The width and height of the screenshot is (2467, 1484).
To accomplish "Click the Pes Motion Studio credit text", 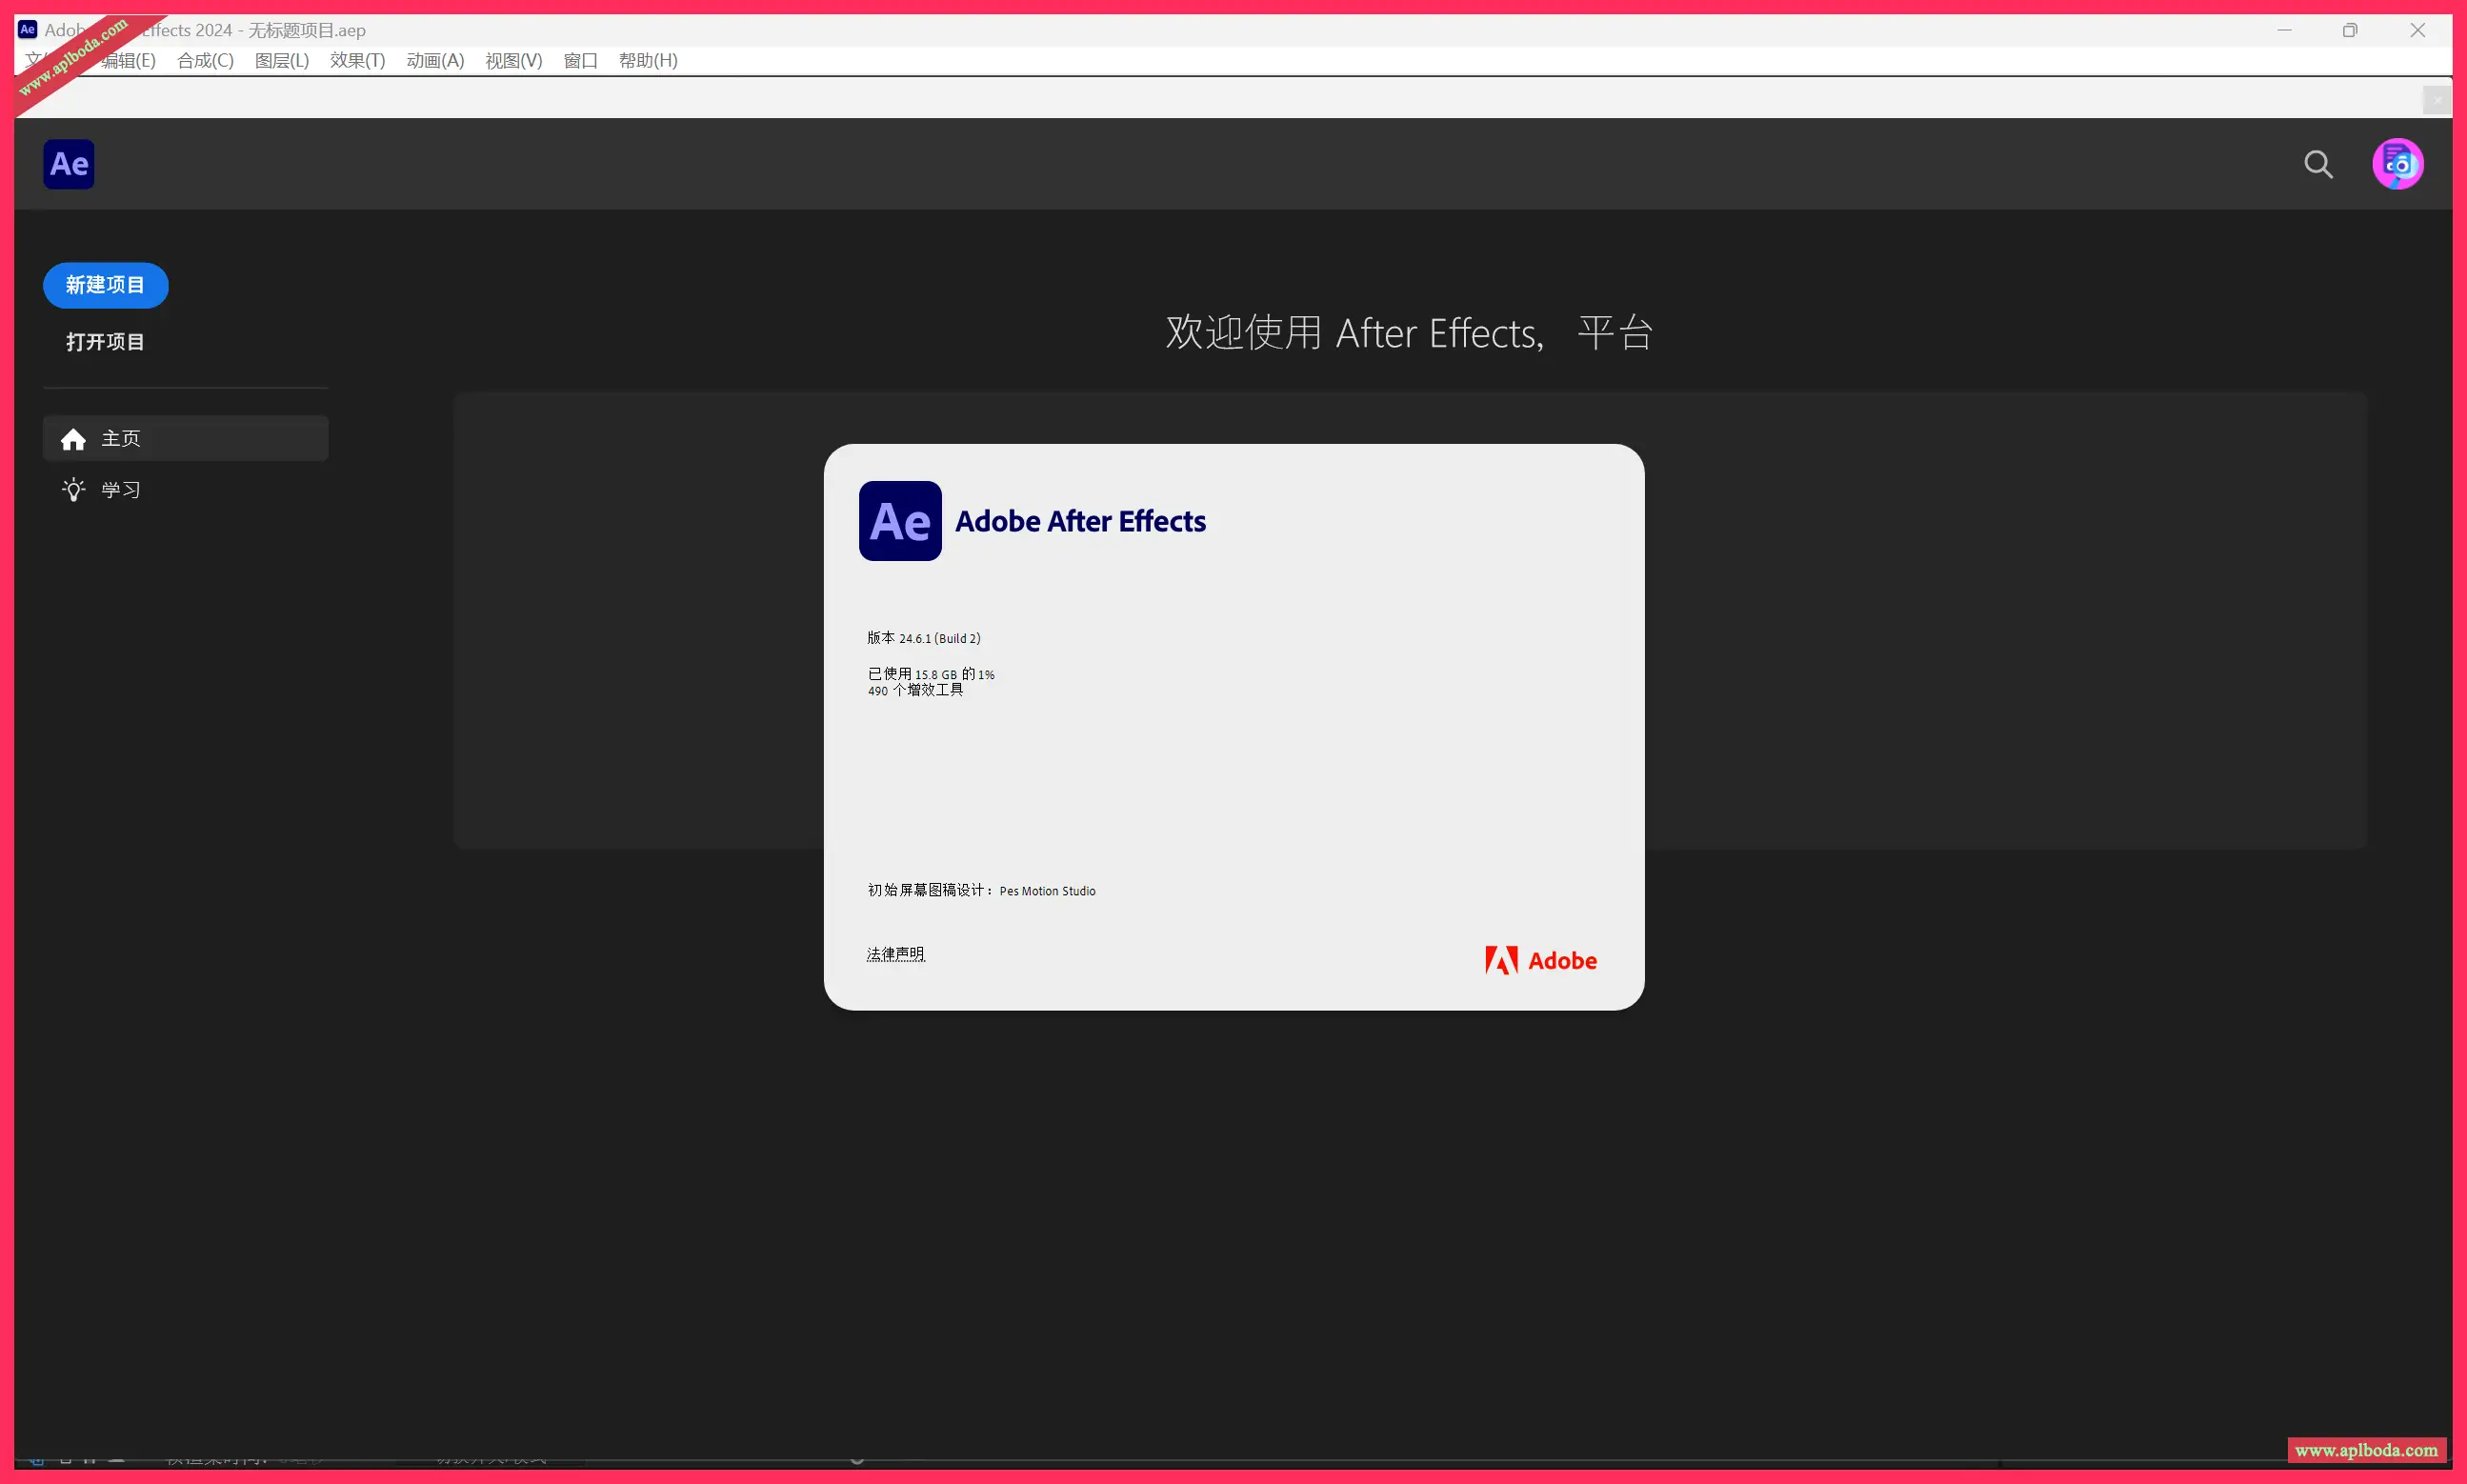I will [x=1047, y=891].
